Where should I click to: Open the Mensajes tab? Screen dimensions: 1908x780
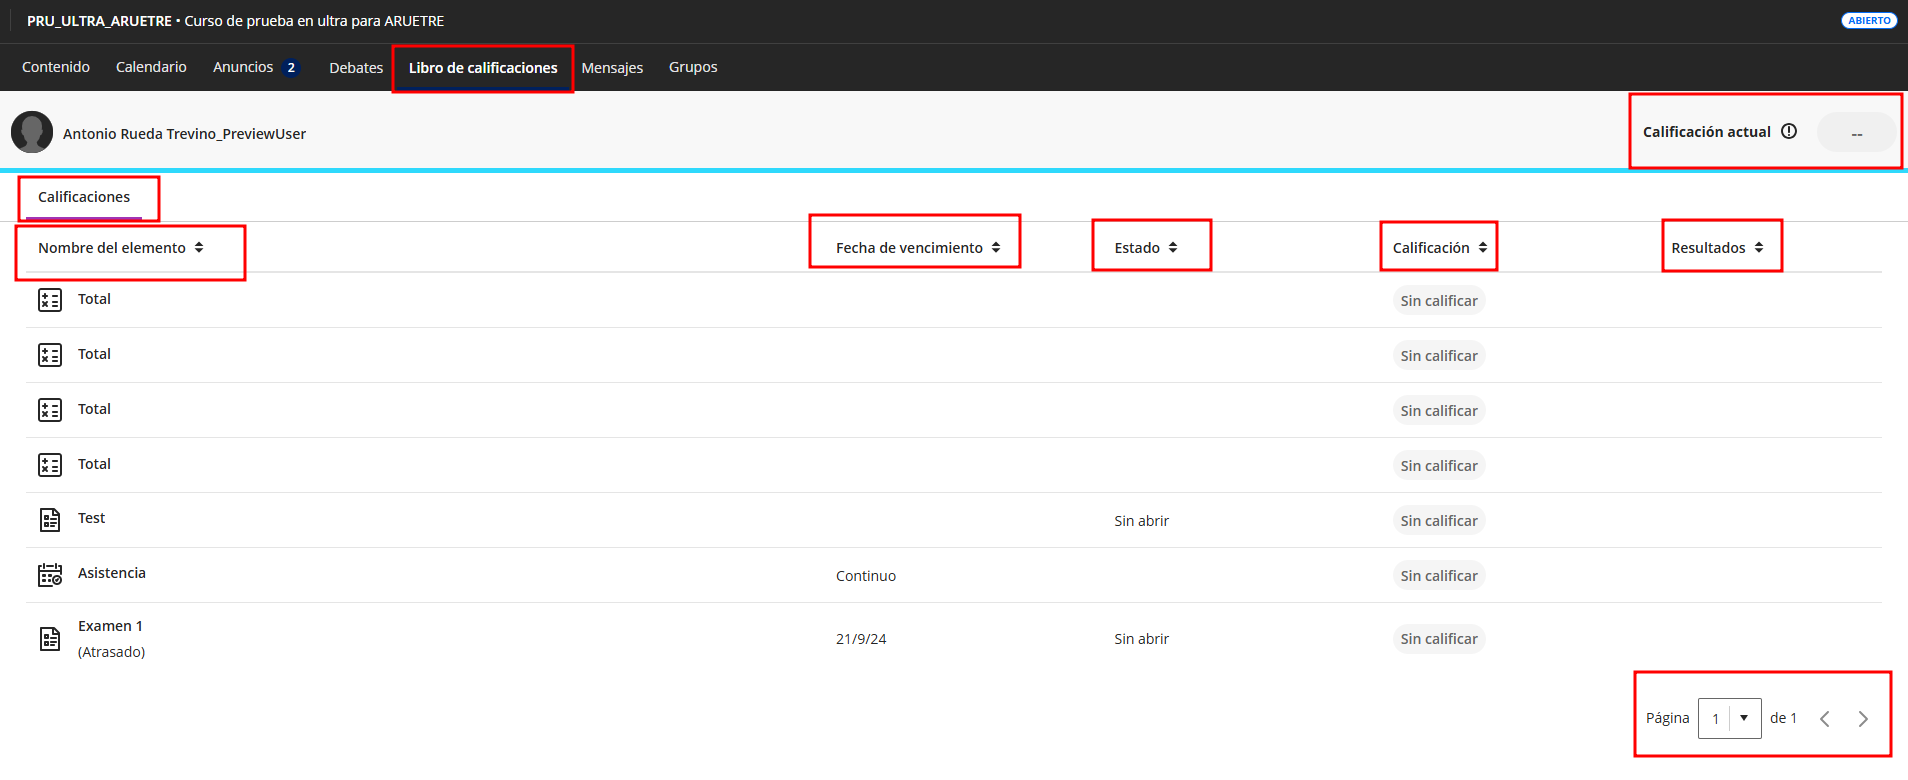coord(612,68)
